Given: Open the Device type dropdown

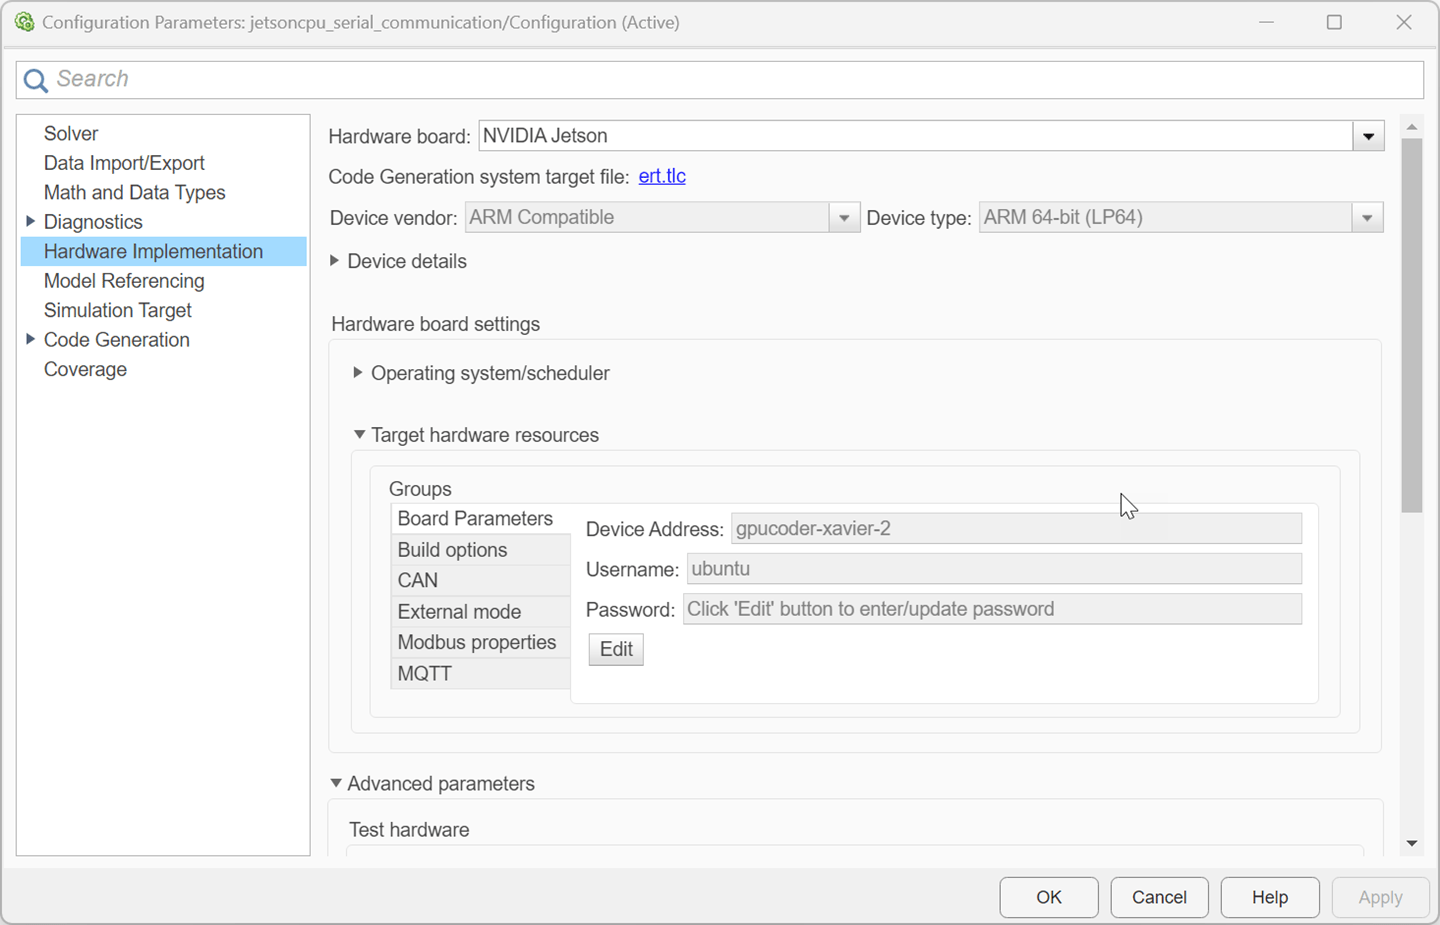Looking at the screenshot, I should 1366,218.
